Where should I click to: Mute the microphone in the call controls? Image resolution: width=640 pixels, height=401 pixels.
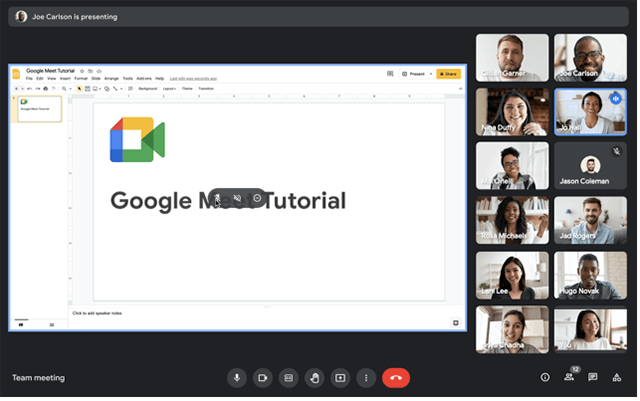click(x=237, y=378)
